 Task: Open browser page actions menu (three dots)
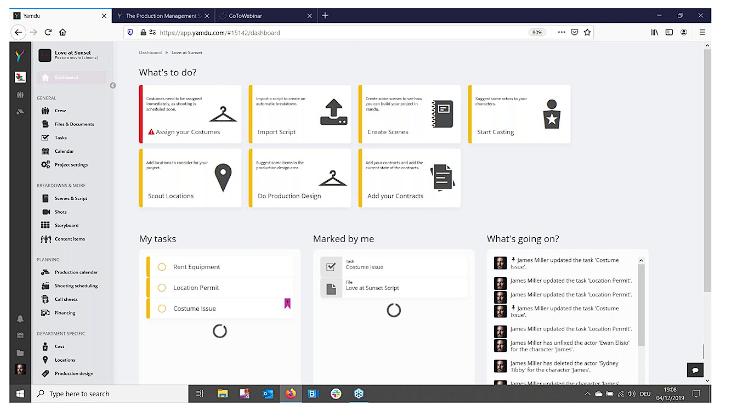[561, 33]
